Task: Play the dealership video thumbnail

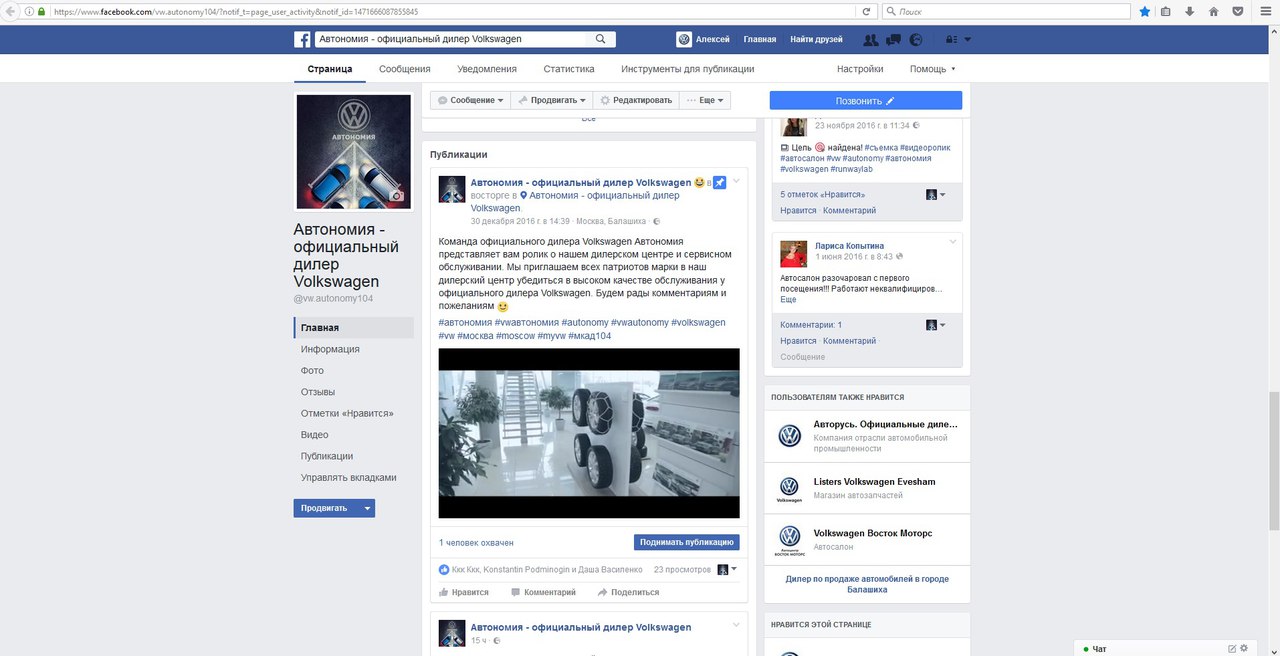Action: click(589, 433)
